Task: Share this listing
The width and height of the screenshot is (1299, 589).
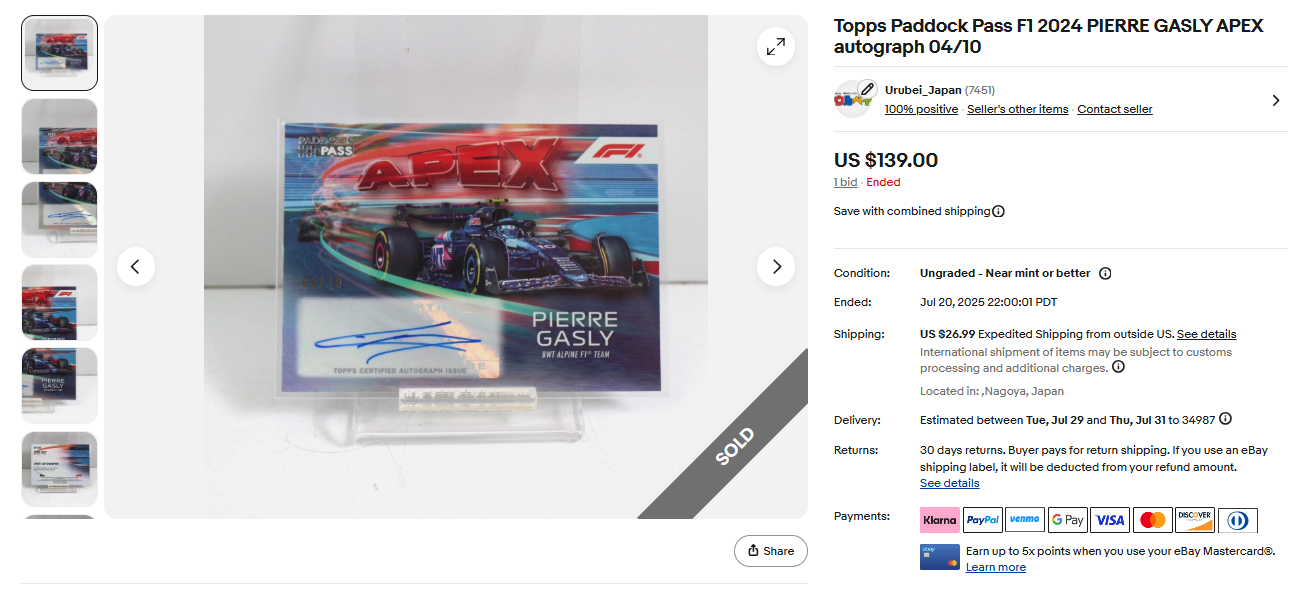Action: pos(771,551)
